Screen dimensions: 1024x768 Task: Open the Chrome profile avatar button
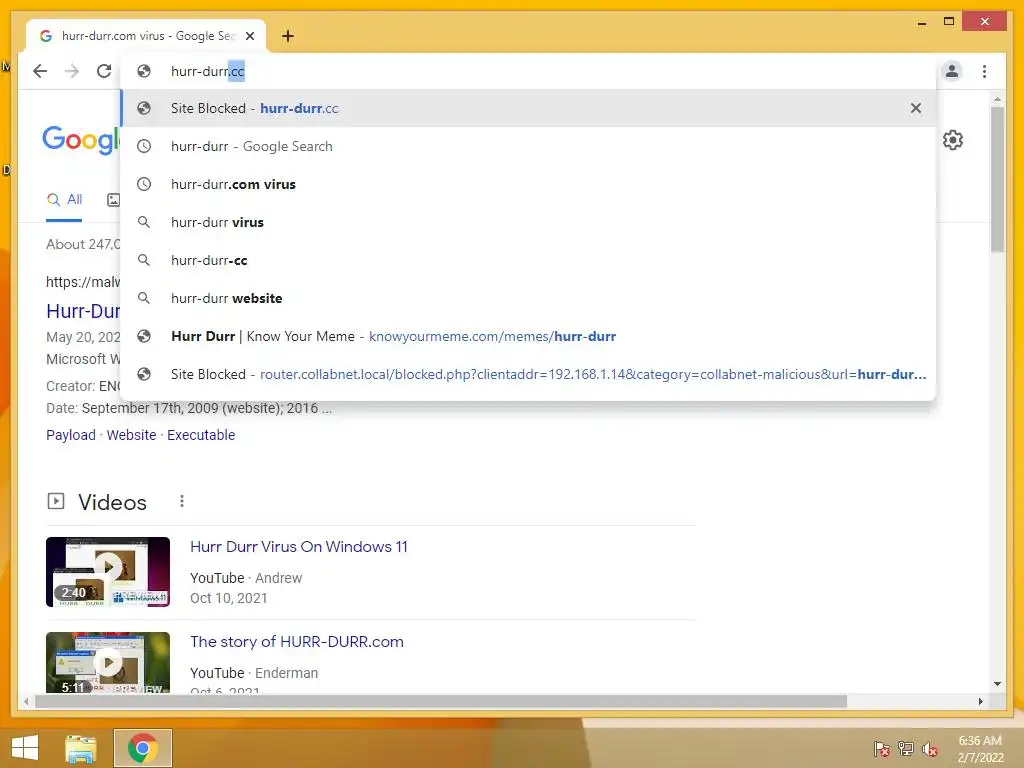952,71
